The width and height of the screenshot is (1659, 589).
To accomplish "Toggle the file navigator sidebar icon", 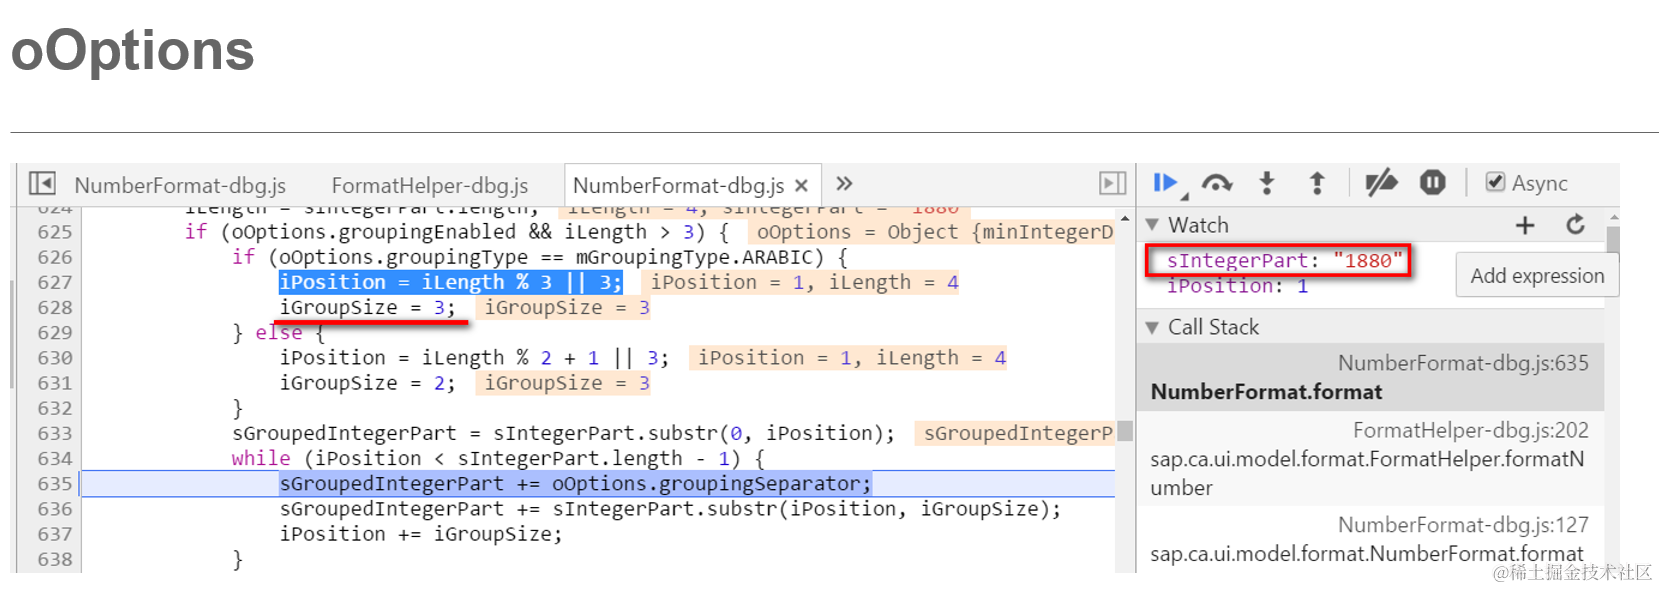I will 42,183.
